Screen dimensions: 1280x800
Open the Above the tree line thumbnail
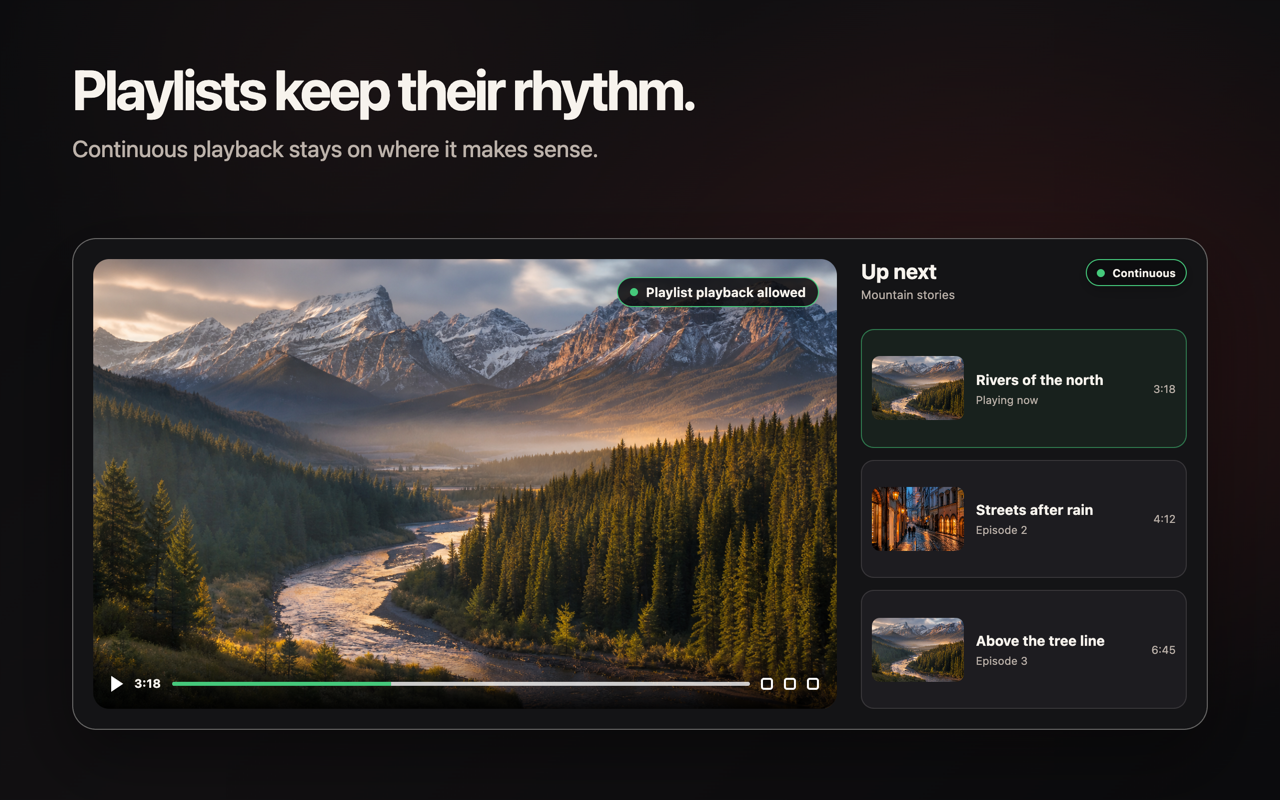(917, 649)
